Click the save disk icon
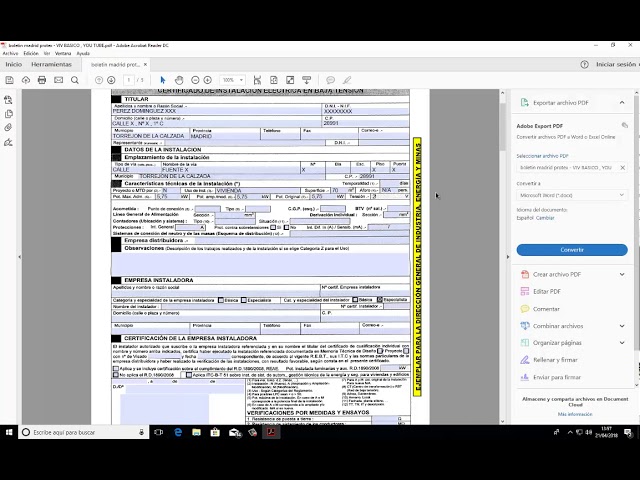Screen dimensions: 640x480 pyautogui.click(x=8, y=80)
